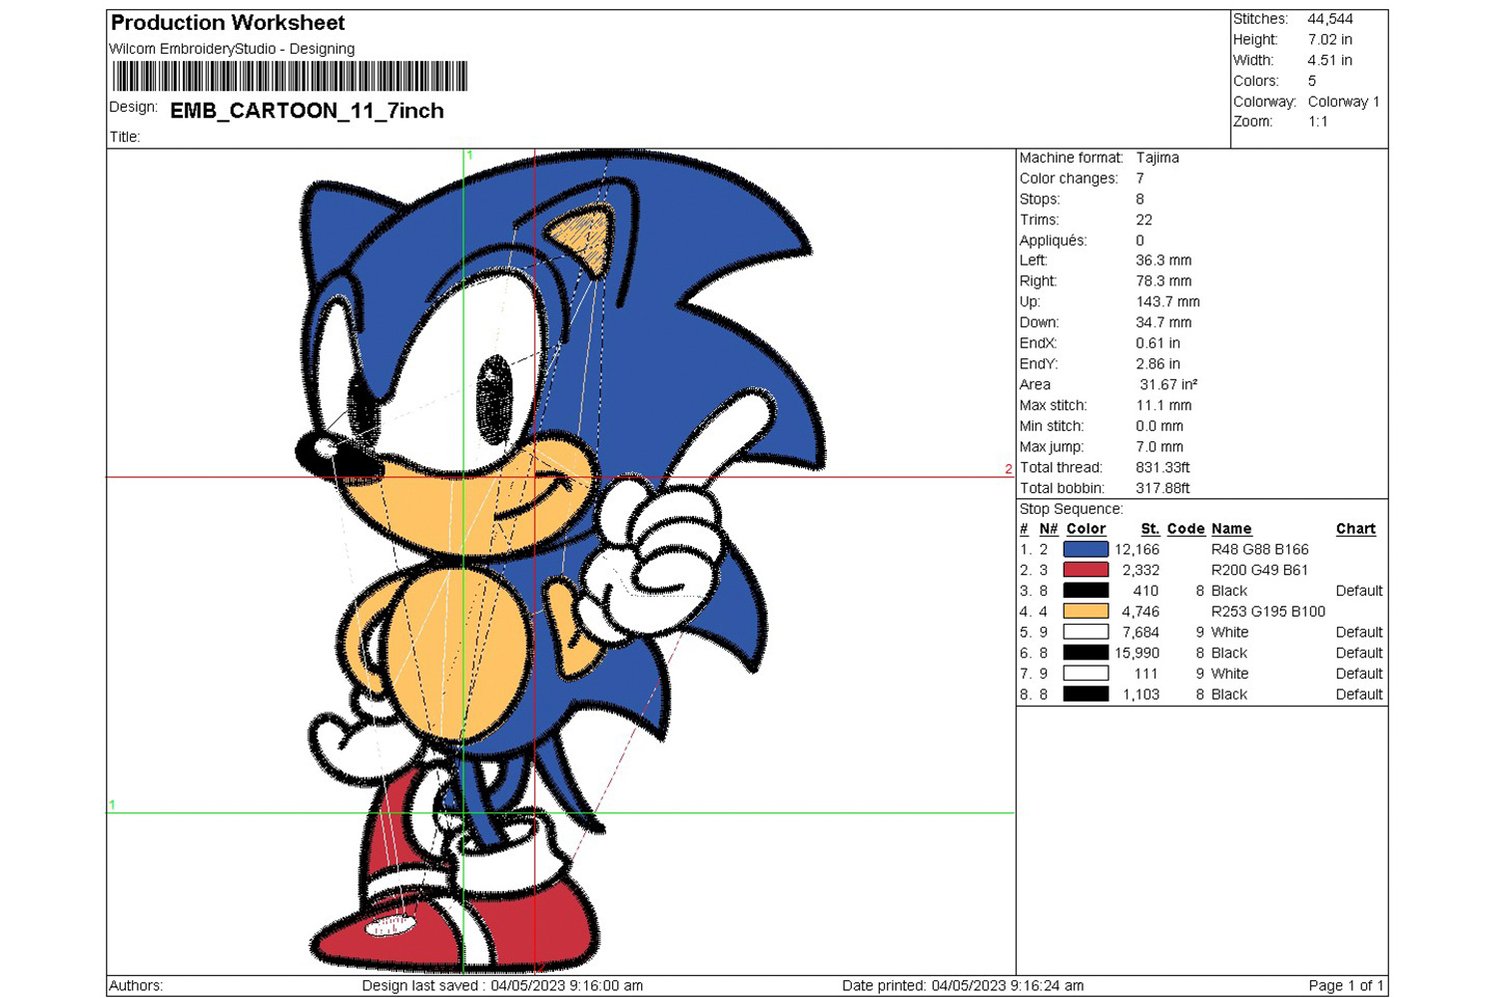Select thread name "R200 G49 B61"
Viewport: 1500px width, 998px height.
(x=1260, y=570)
